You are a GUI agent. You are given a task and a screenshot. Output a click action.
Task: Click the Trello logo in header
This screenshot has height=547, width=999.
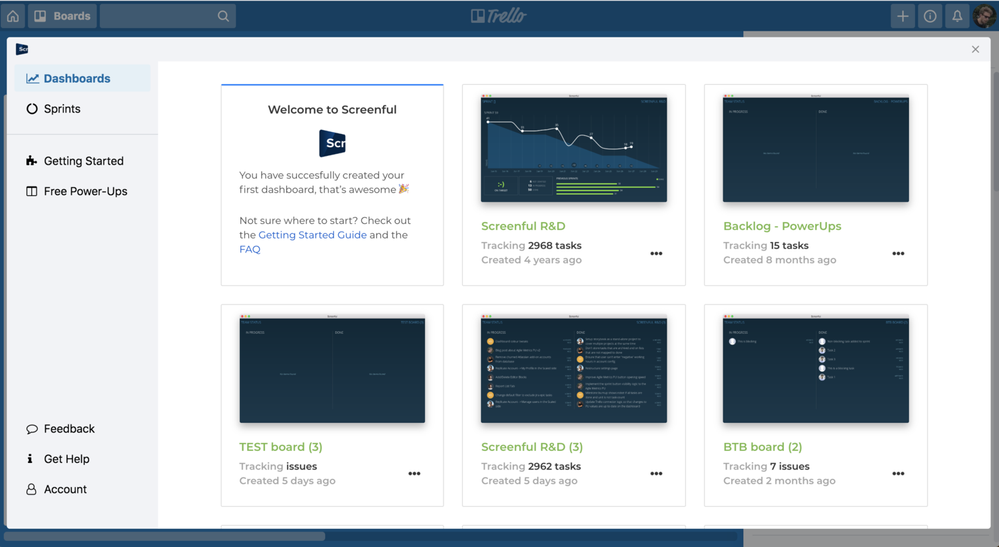[x=499, y=16]
